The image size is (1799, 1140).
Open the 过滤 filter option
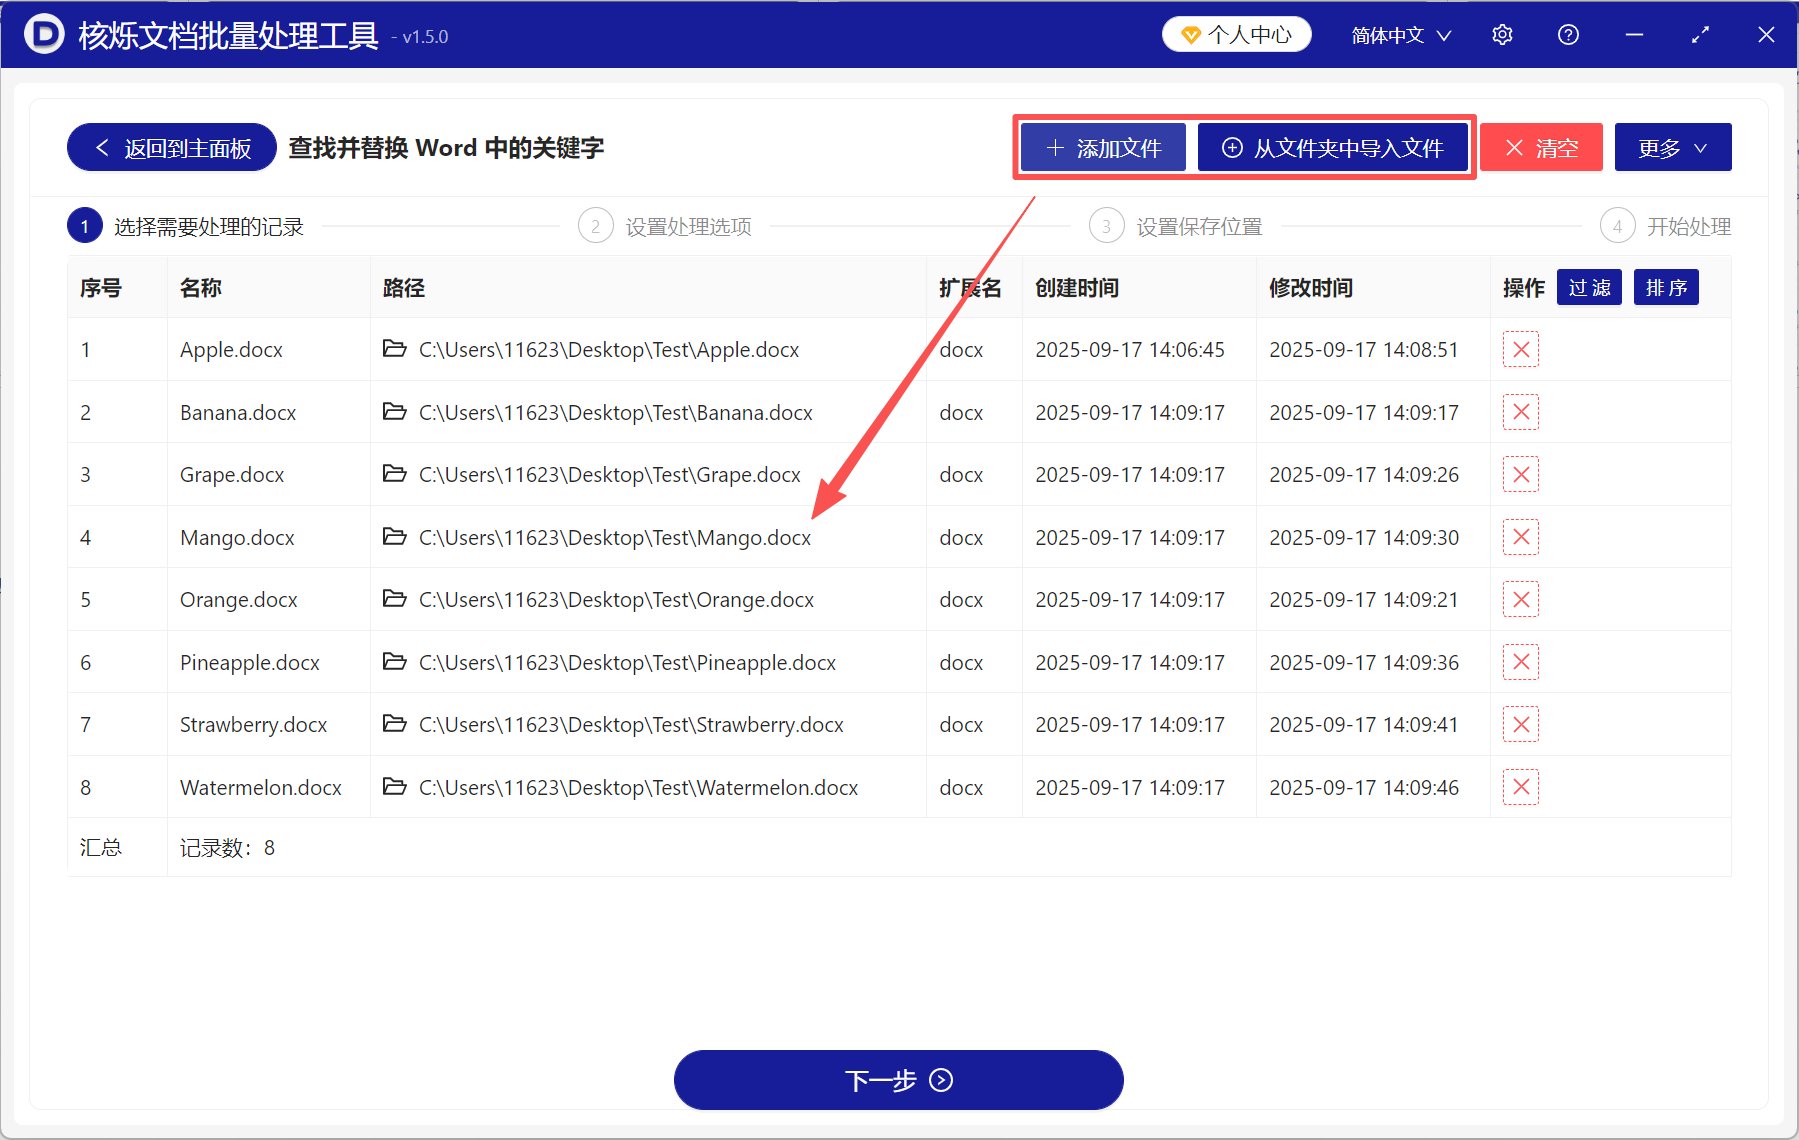[1588, 287]
